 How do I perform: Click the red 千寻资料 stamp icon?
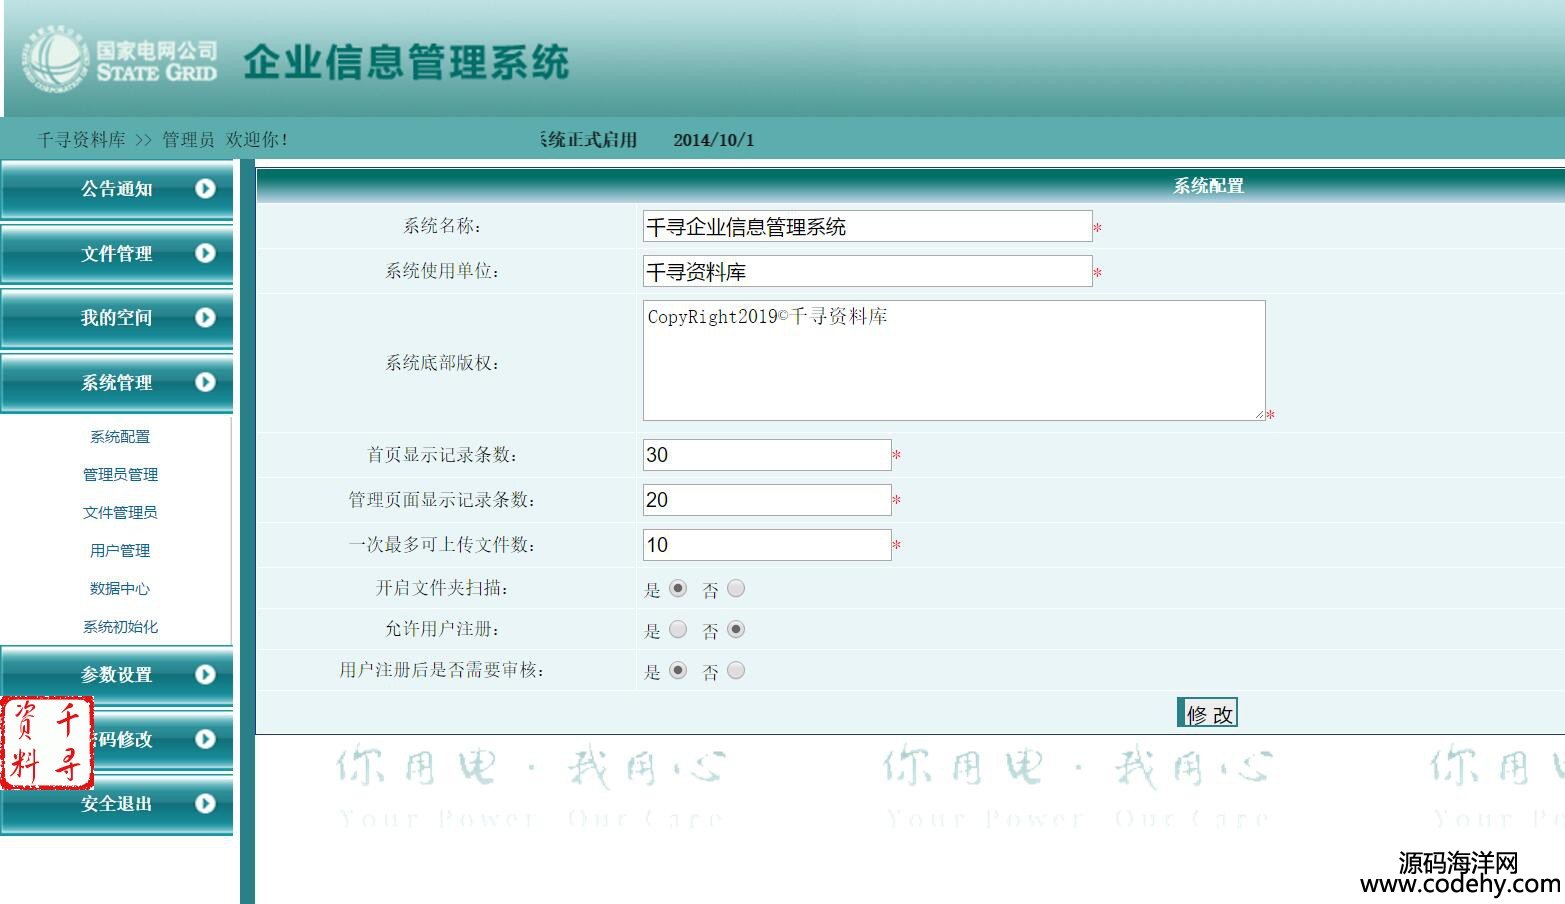click(47, 743)
